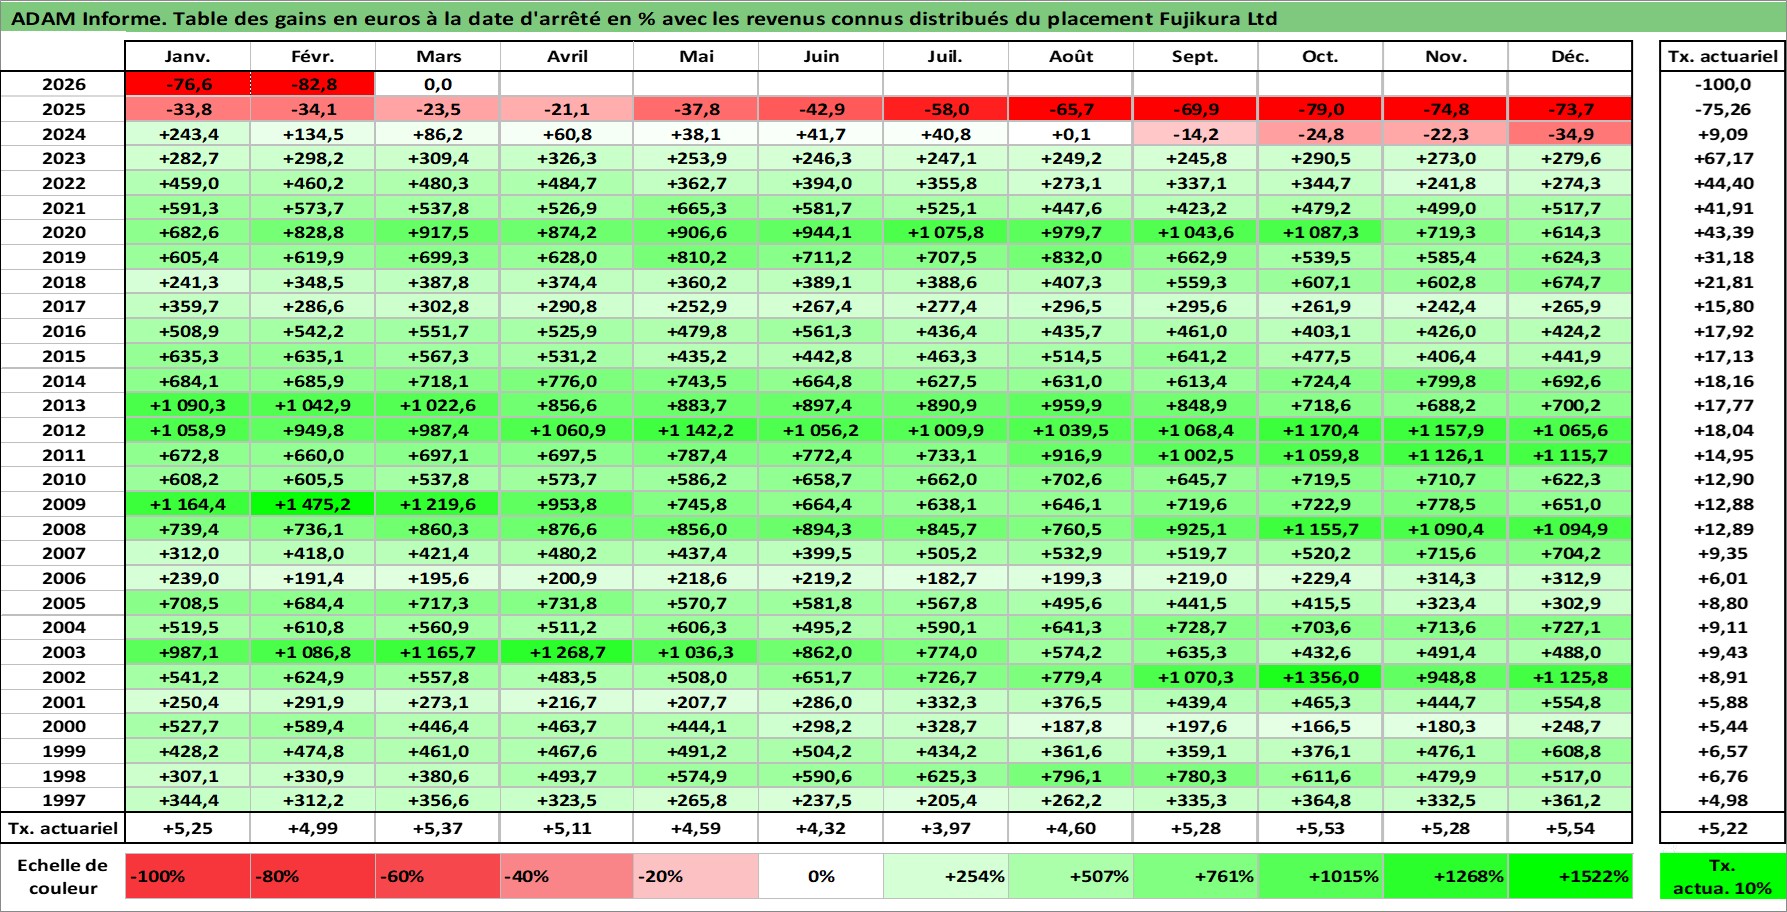This screenshot has width=1787, height=912.
Task: Click the Févr. column header
Action: [313, 56]
